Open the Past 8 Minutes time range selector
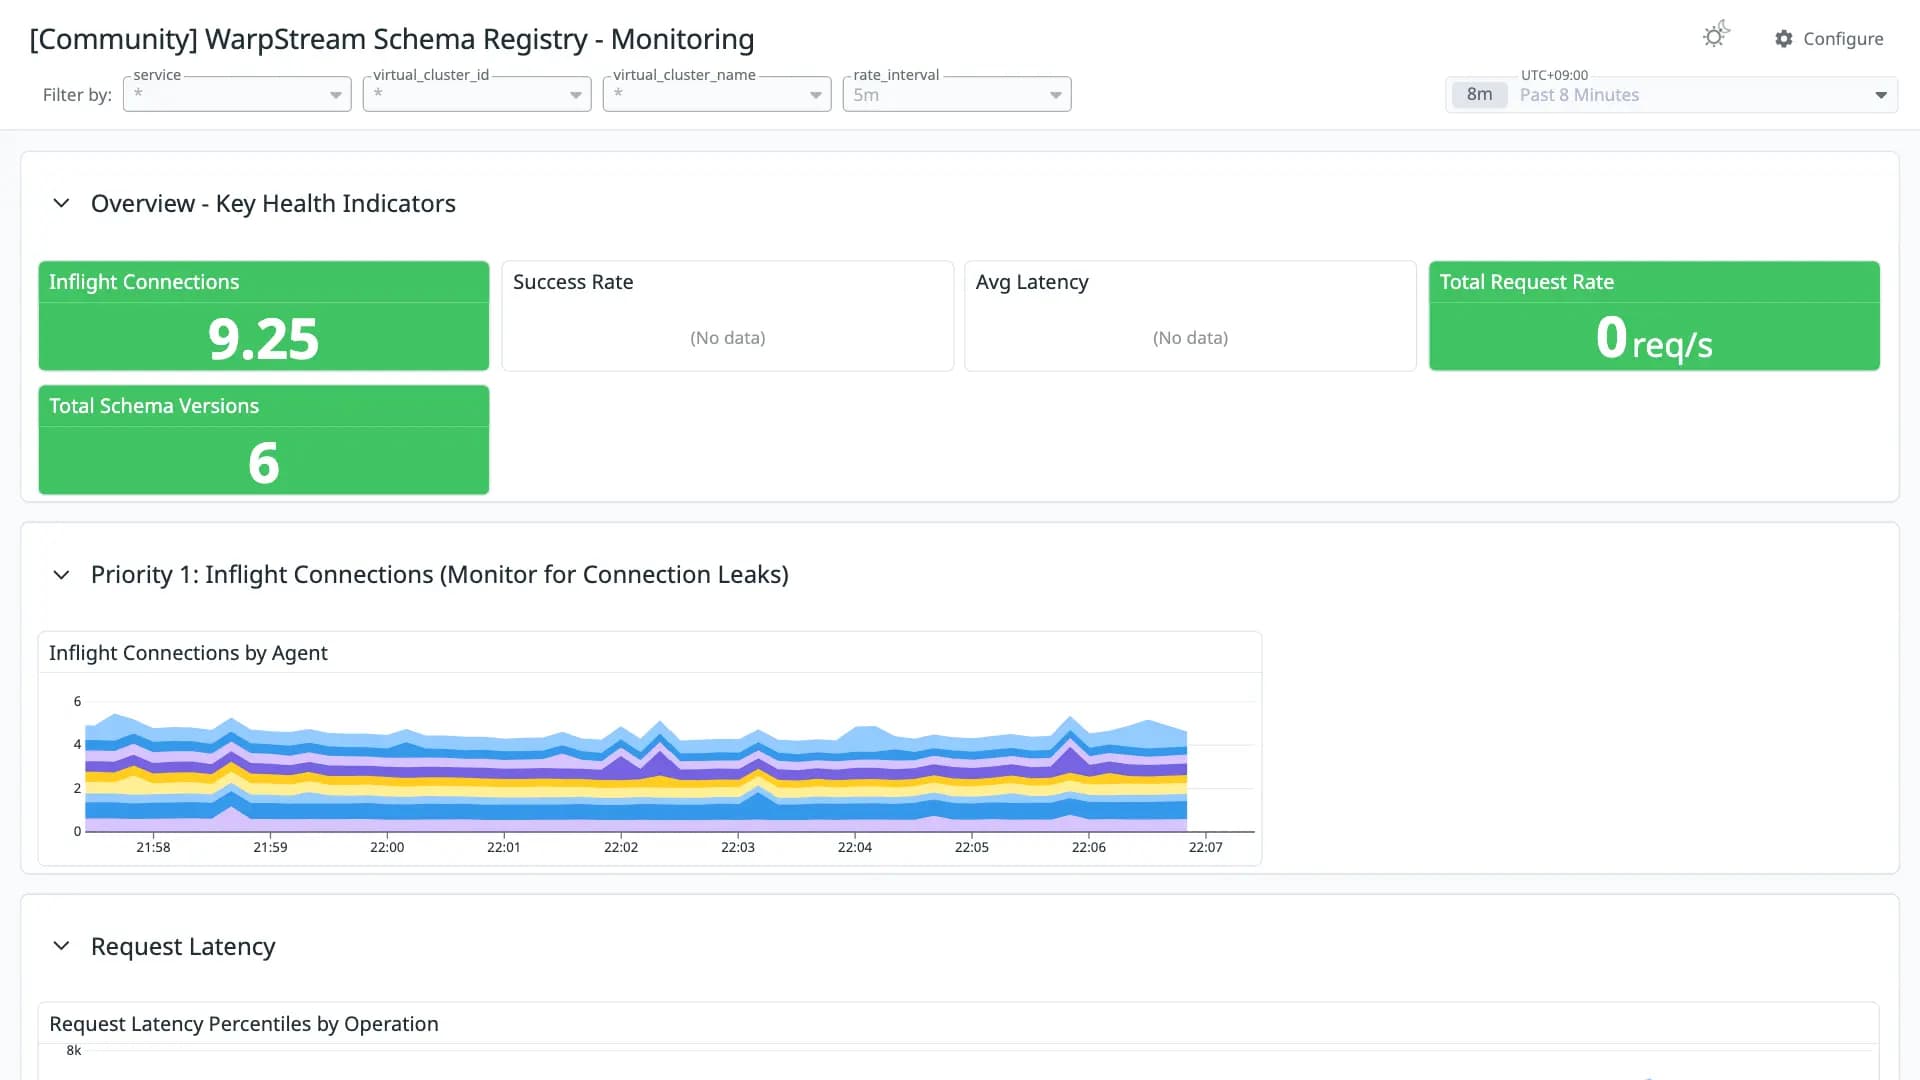 (1671, 95)
